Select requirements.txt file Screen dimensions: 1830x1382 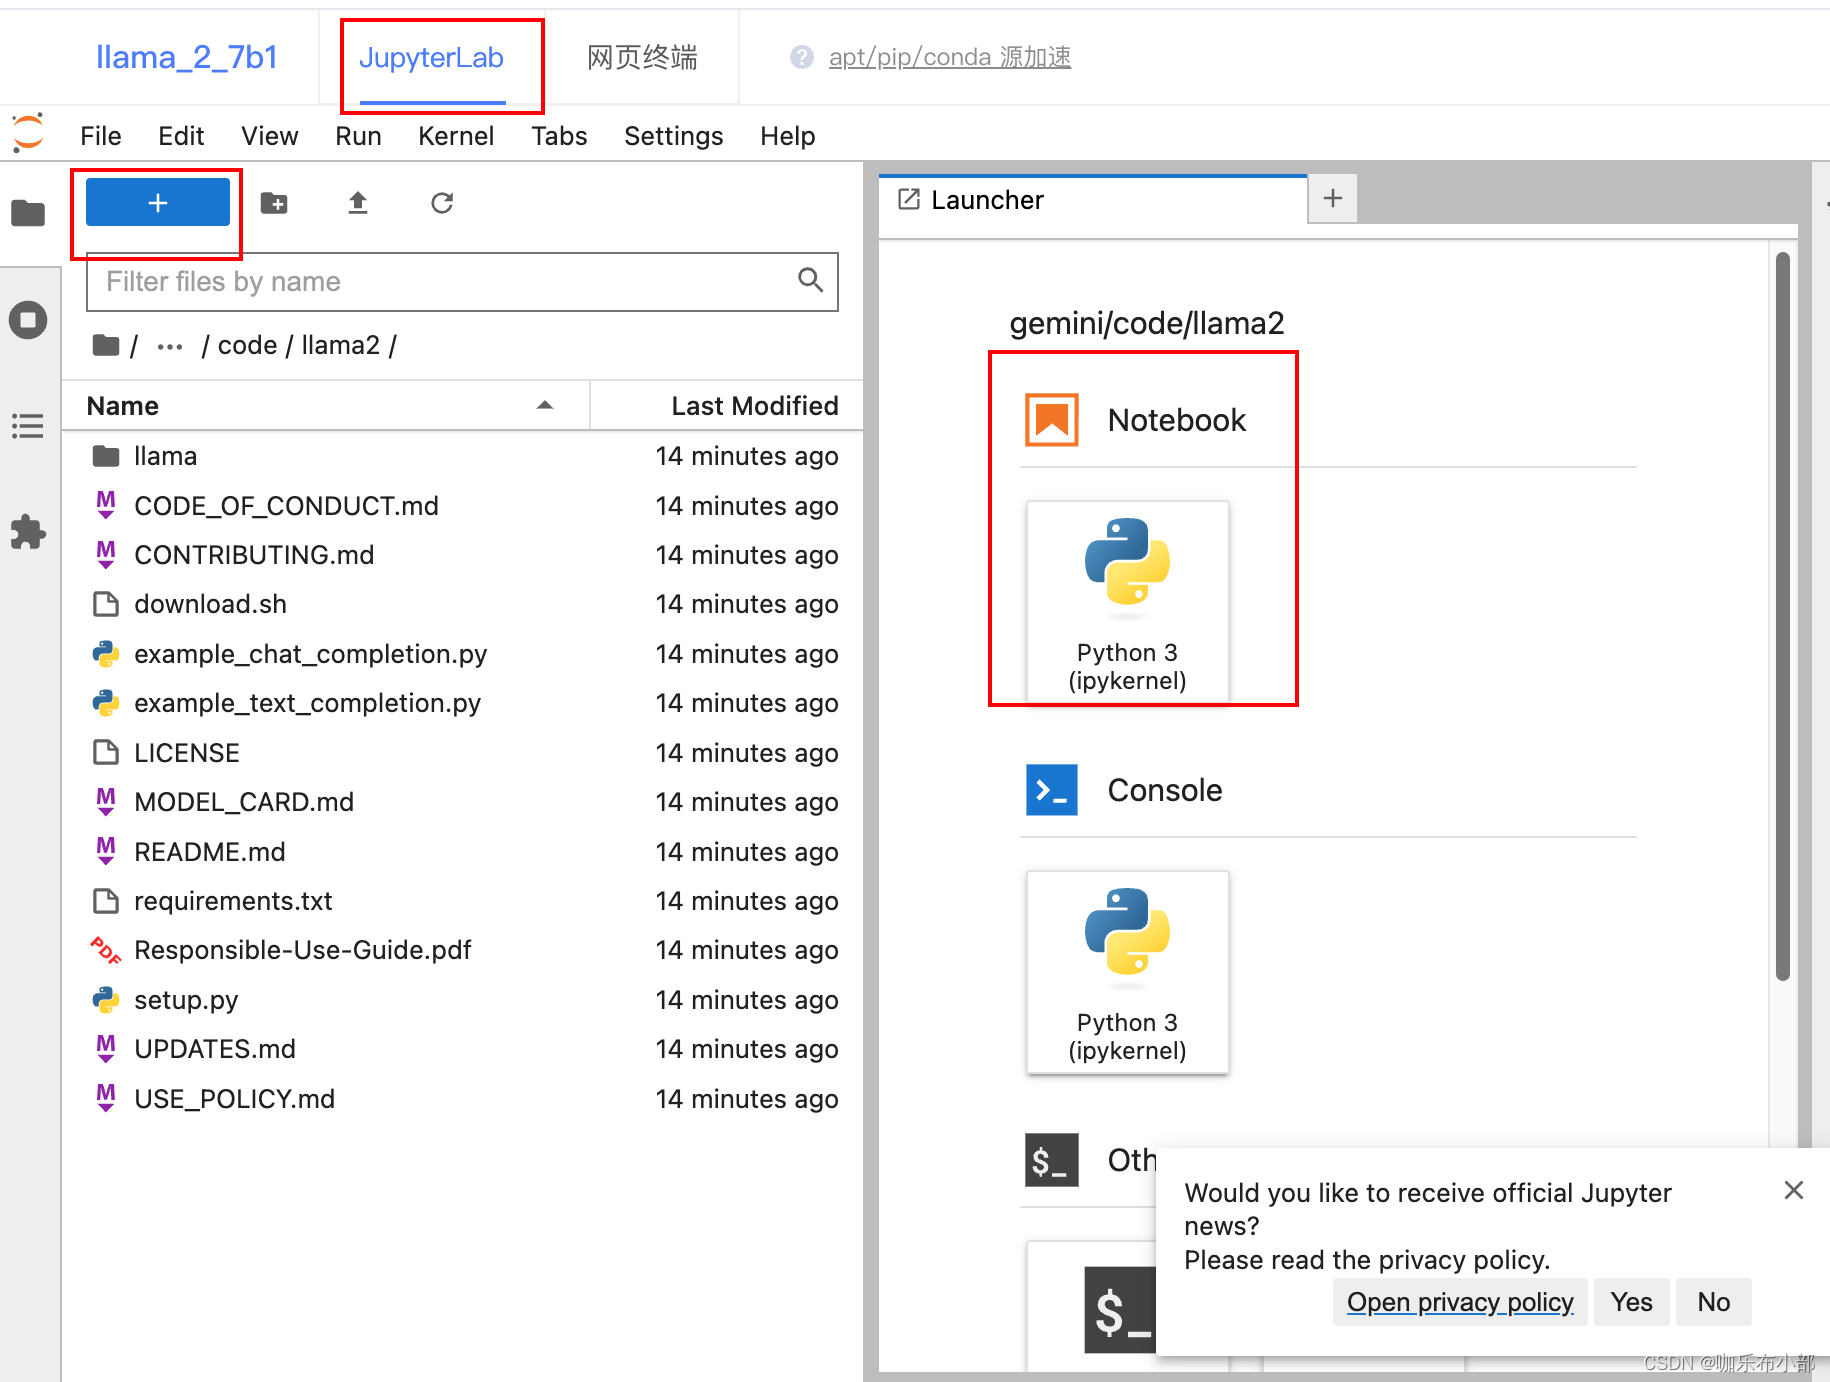(x=462, y=901)
